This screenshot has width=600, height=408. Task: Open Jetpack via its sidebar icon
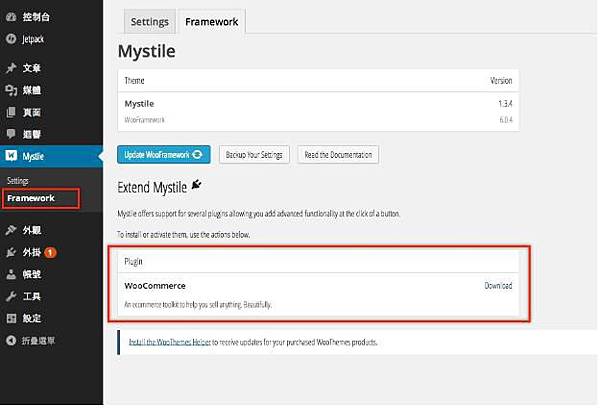(10, 39)
